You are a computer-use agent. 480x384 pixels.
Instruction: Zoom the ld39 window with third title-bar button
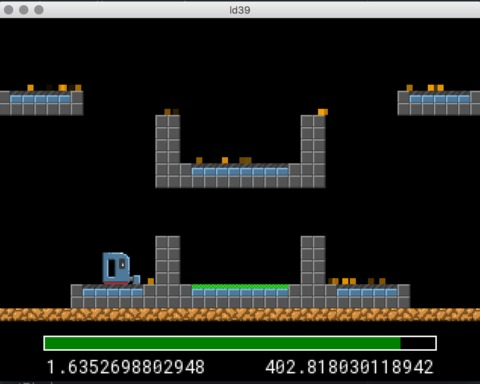(39, 10)
